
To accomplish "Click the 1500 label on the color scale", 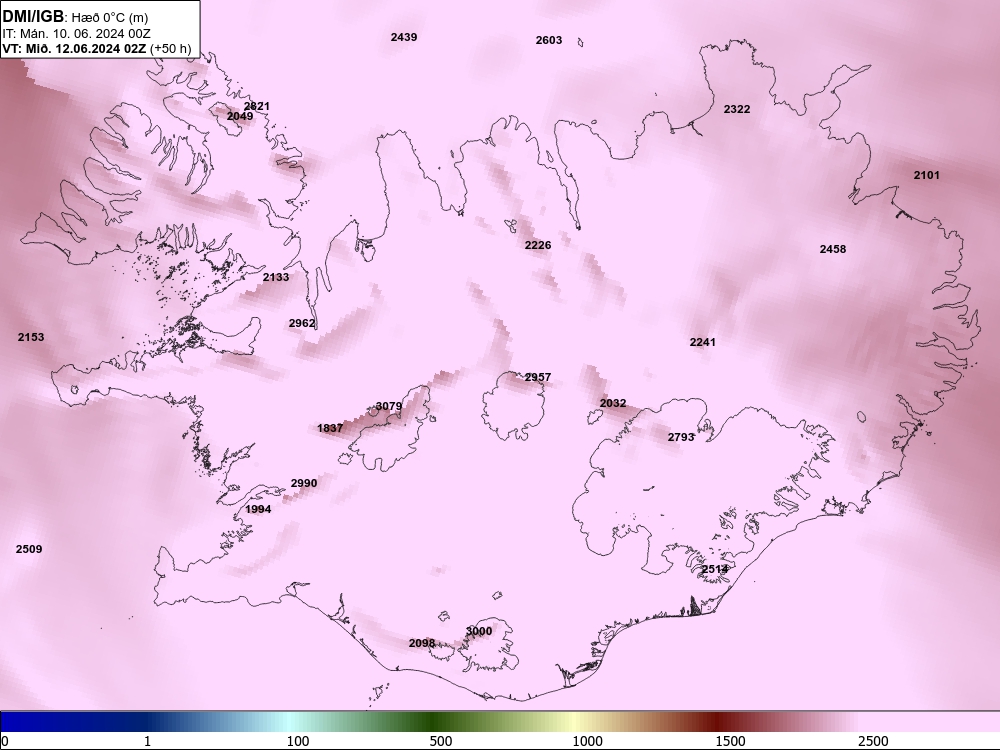I will click(x=730, y=741).
